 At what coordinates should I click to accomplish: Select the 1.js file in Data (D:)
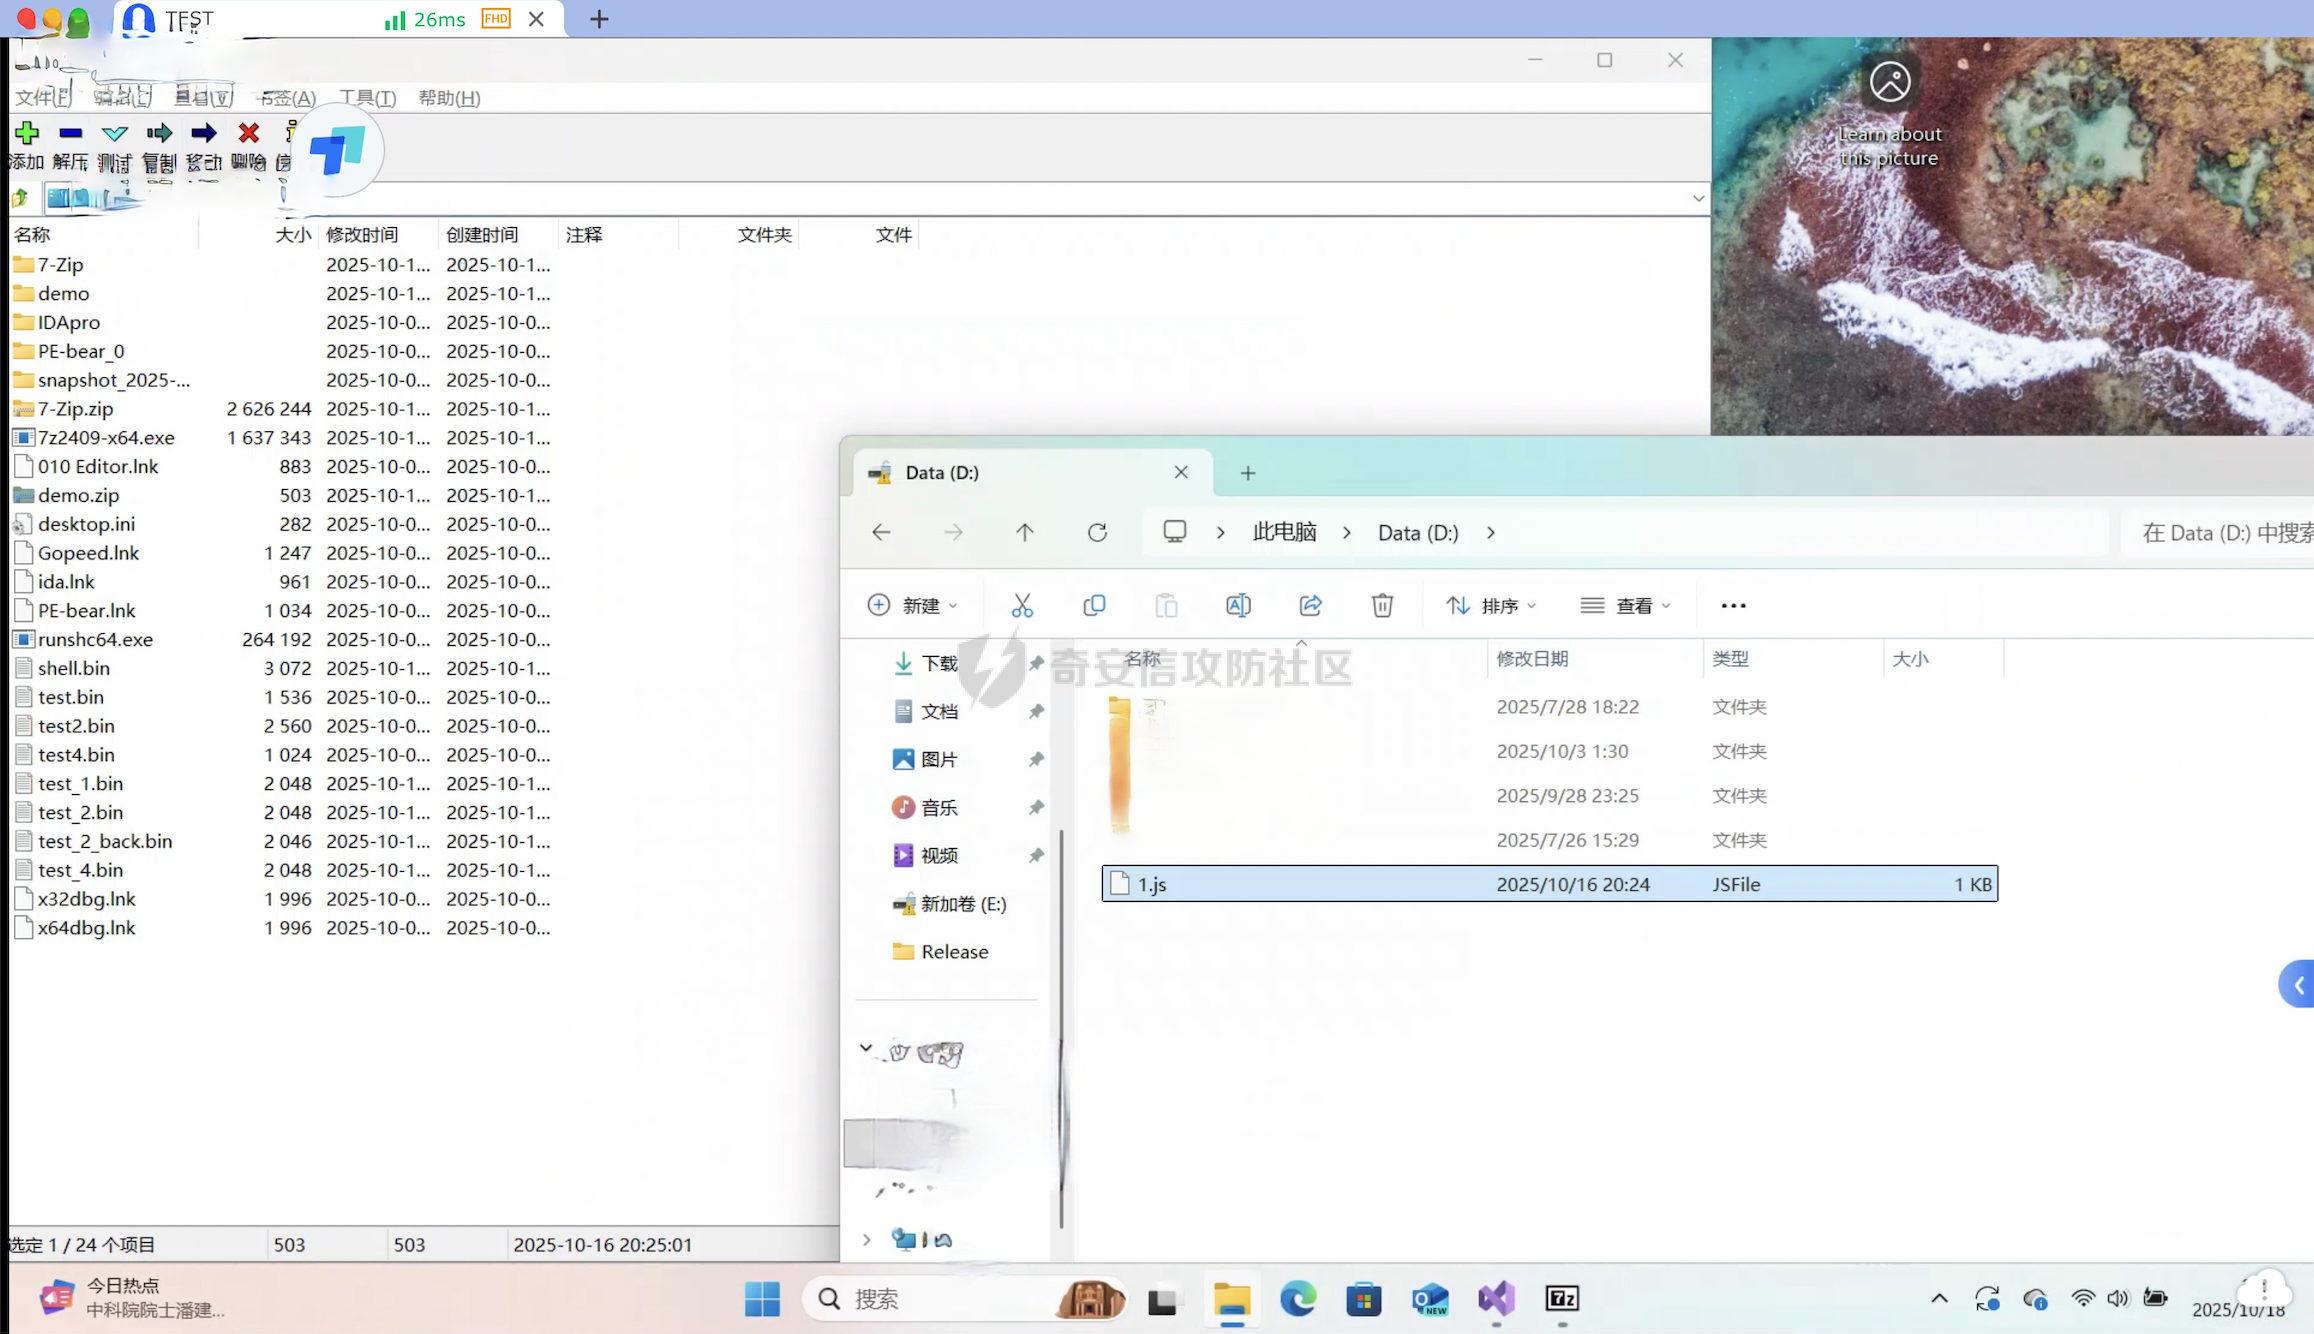pyautogui.click(x=1150, y=884)
